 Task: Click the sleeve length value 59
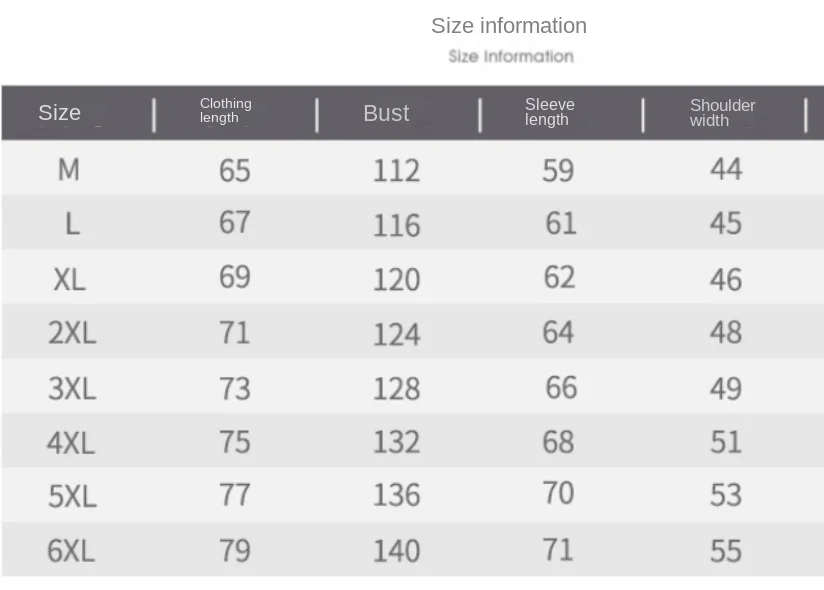(x=558, y=171)
